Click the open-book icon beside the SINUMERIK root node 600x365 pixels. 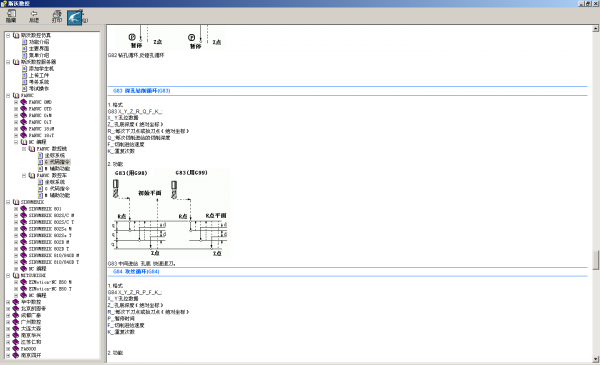pos(16,202)
